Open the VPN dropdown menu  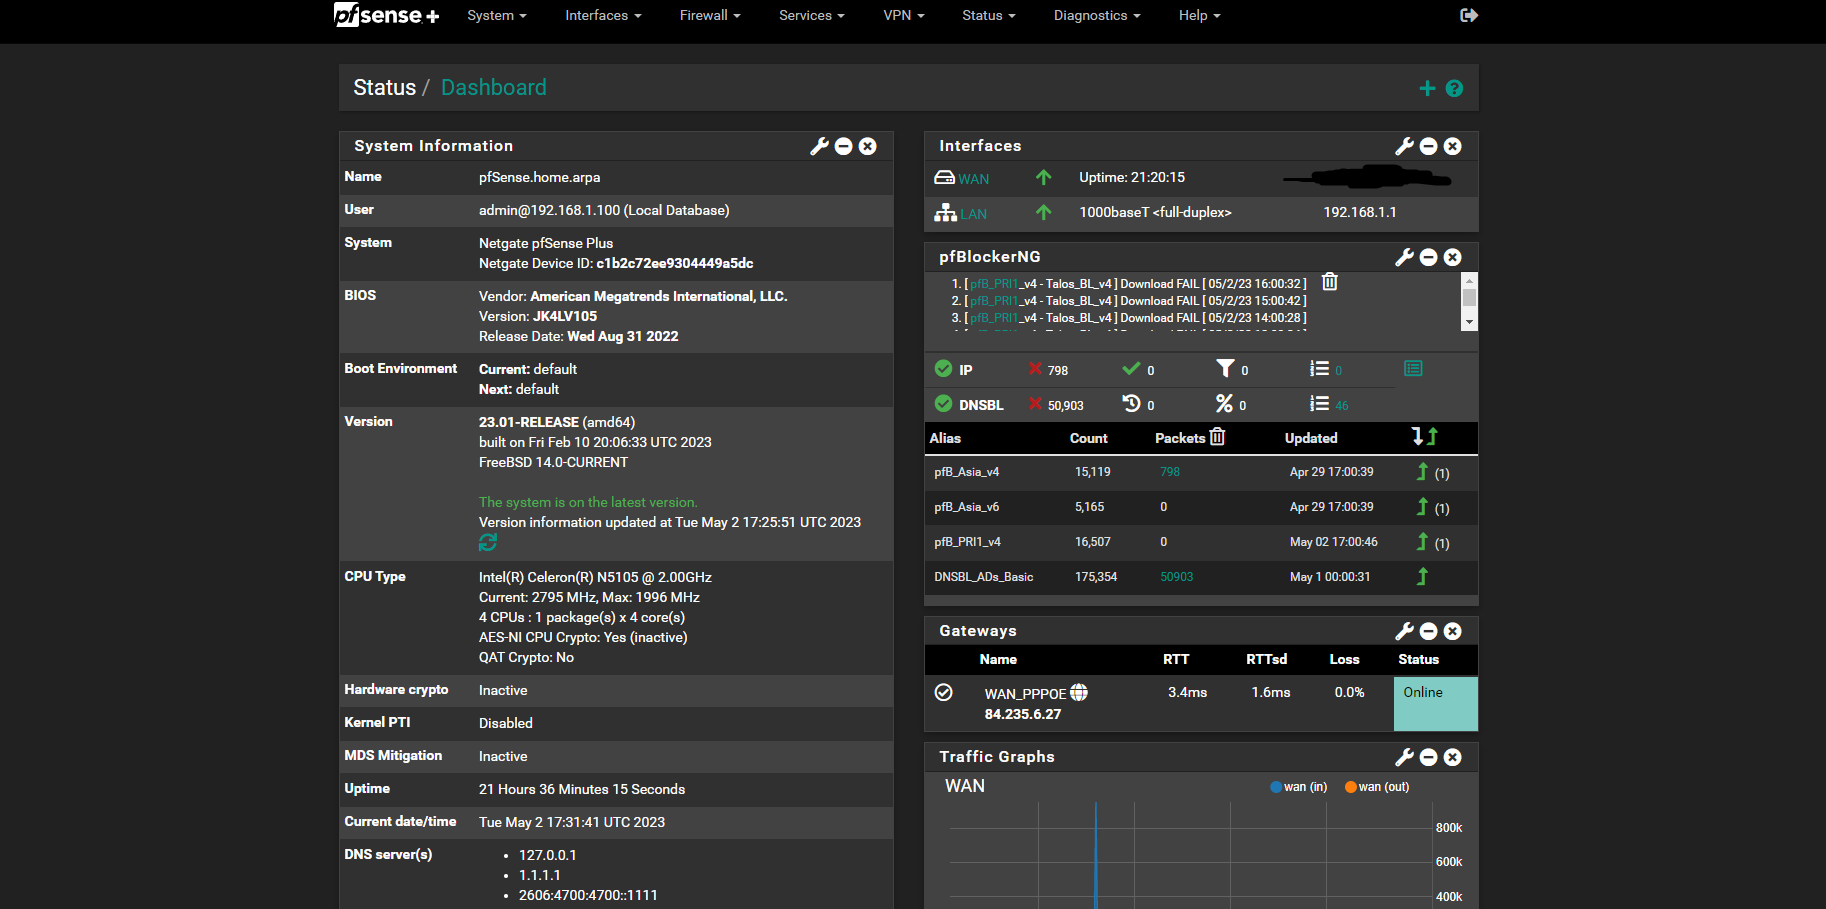pos(904,15)
